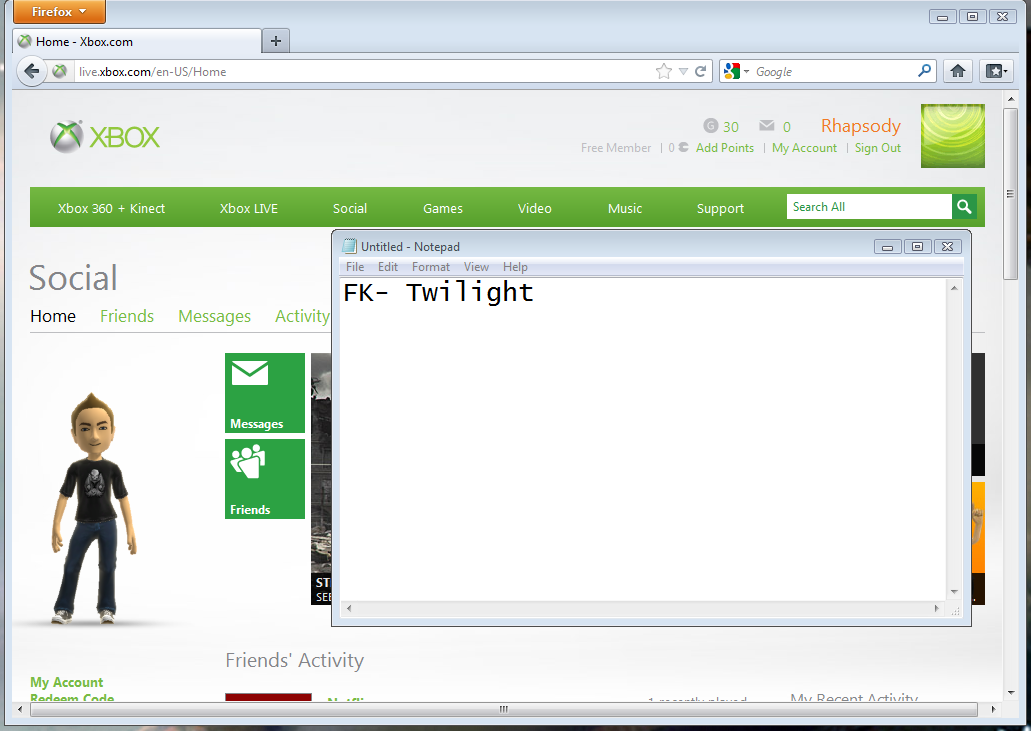
Task: Click in the Search All field
Action: (x=869, y=206)
